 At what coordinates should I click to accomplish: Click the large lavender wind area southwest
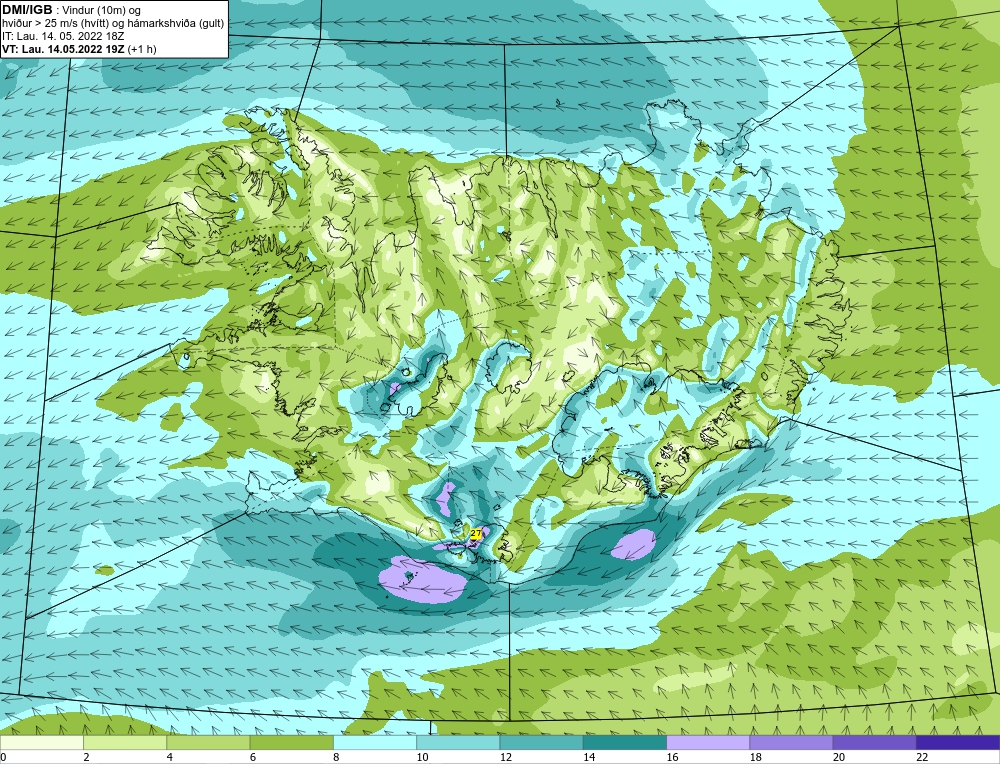point(421,580)
